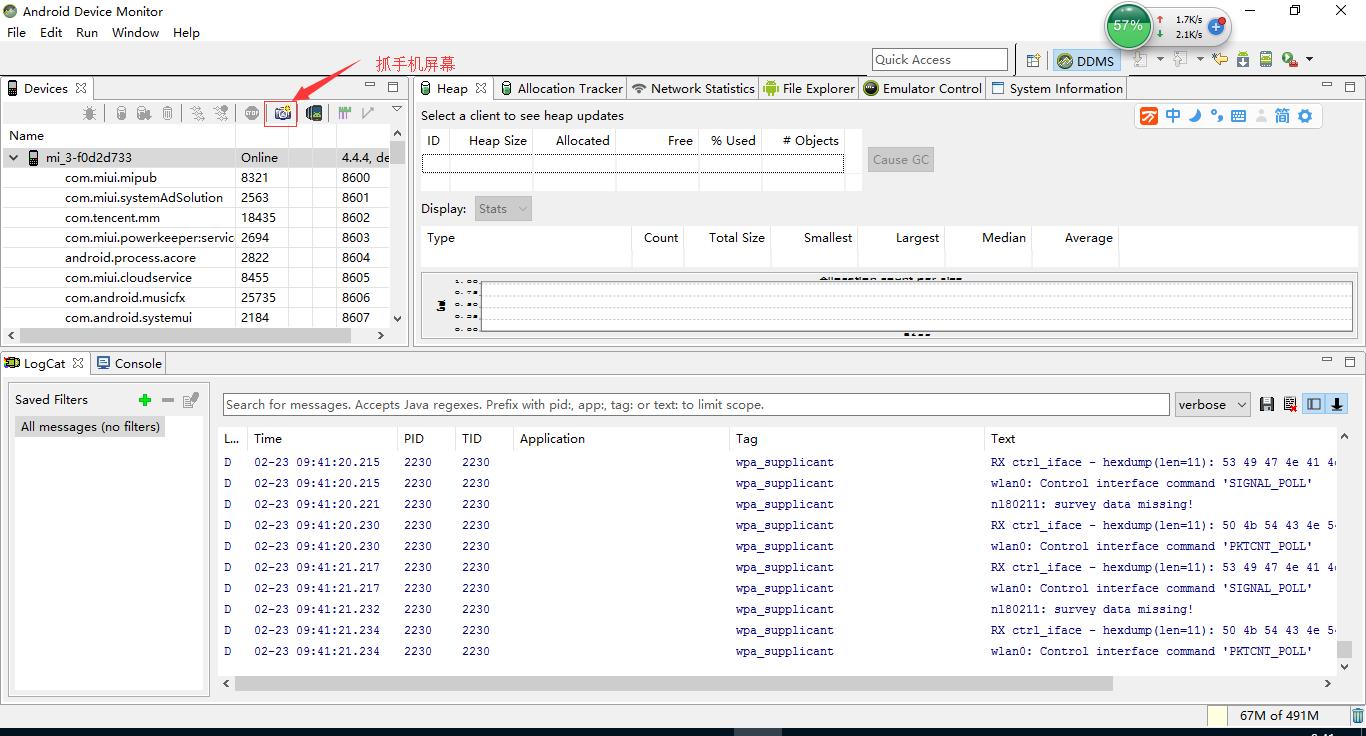Switch to the Allocation Tracker tab
Screen dimensions: 1366x736
[561, 88]
